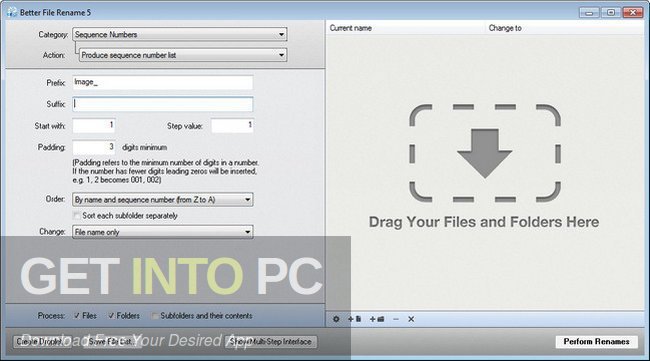Click the Step value field
Image resolution: width=650 pixels, height=361 pixels.
[232, 126]
